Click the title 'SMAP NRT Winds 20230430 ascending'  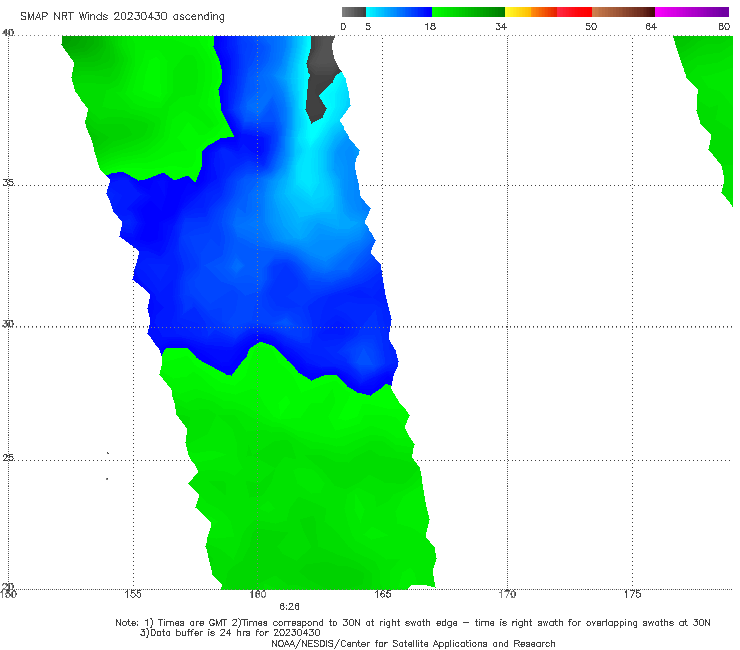click(x=122, y=16)
